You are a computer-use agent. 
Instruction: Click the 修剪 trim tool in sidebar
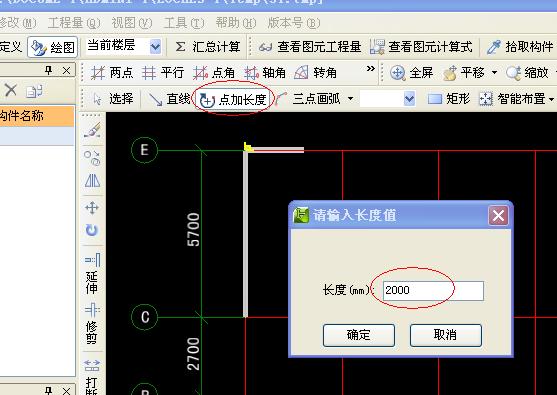[x=92, y=323]
